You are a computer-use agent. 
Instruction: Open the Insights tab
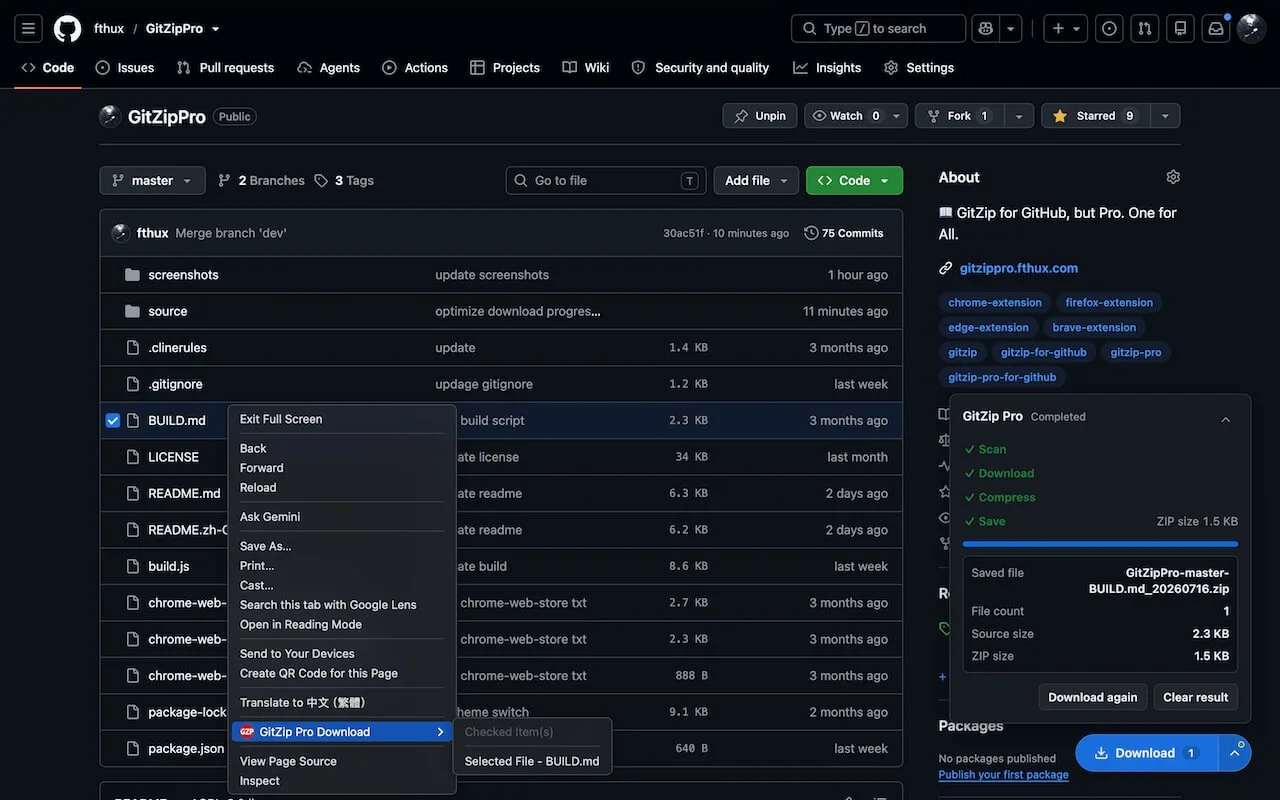click(x=827, y=68)
